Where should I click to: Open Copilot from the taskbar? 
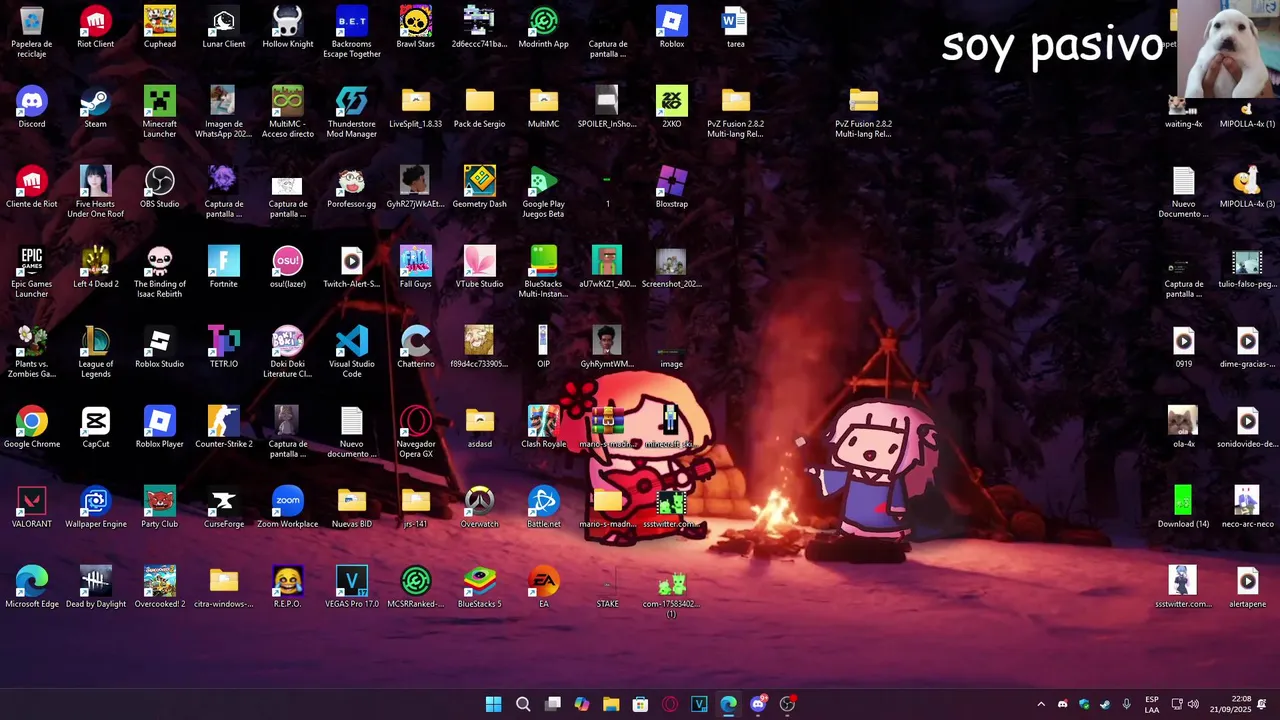582,704
